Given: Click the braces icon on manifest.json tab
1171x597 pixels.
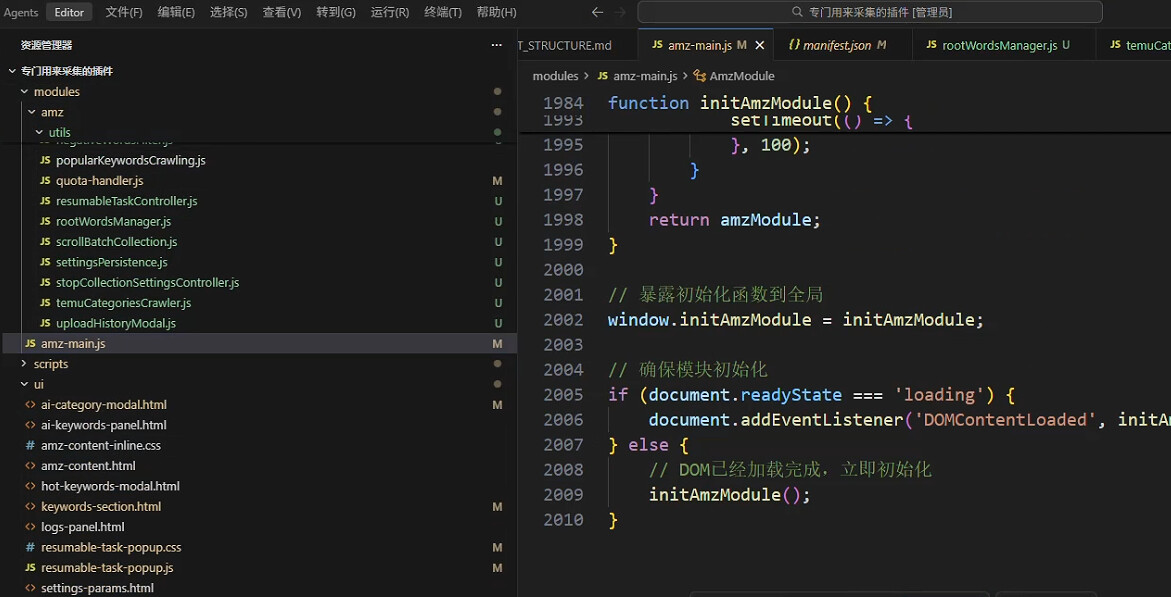Looking at the screenshot, I should coord(794,46).
